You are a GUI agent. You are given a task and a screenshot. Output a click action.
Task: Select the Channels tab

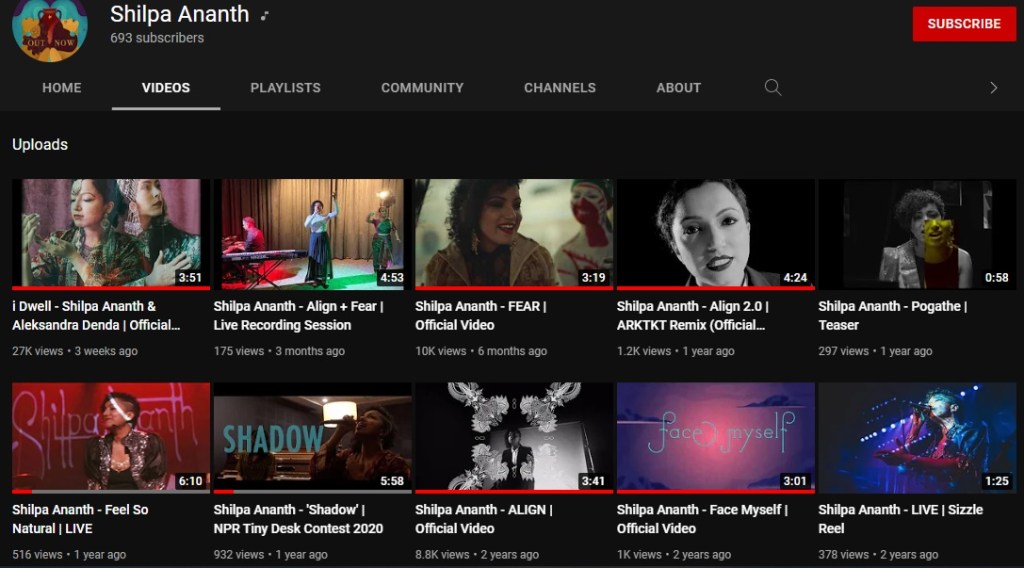pyautogui.click(x=559, y=88)
